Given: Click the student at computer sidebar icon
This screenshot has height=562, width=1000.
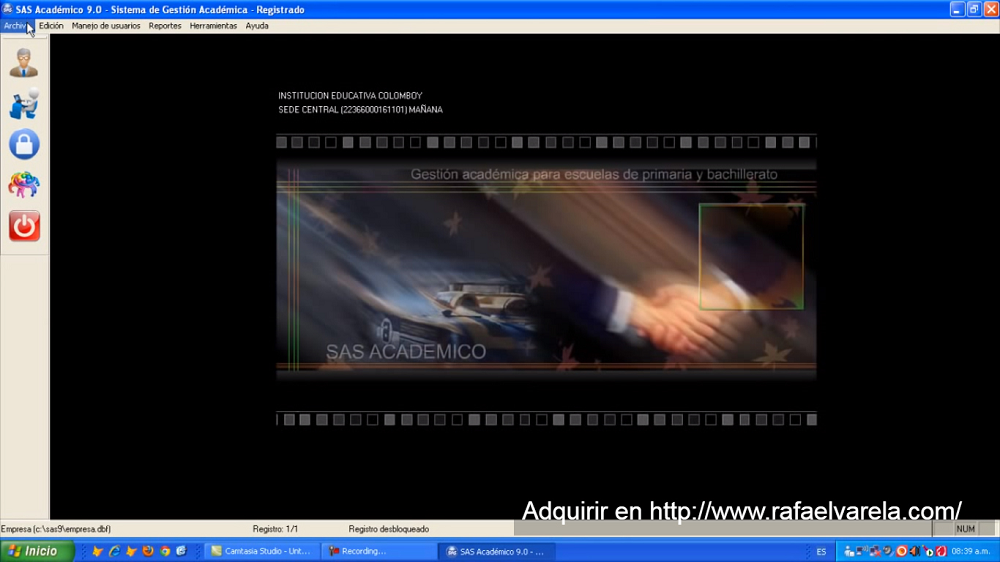Looking at the screenshot, I should [24, 104].
